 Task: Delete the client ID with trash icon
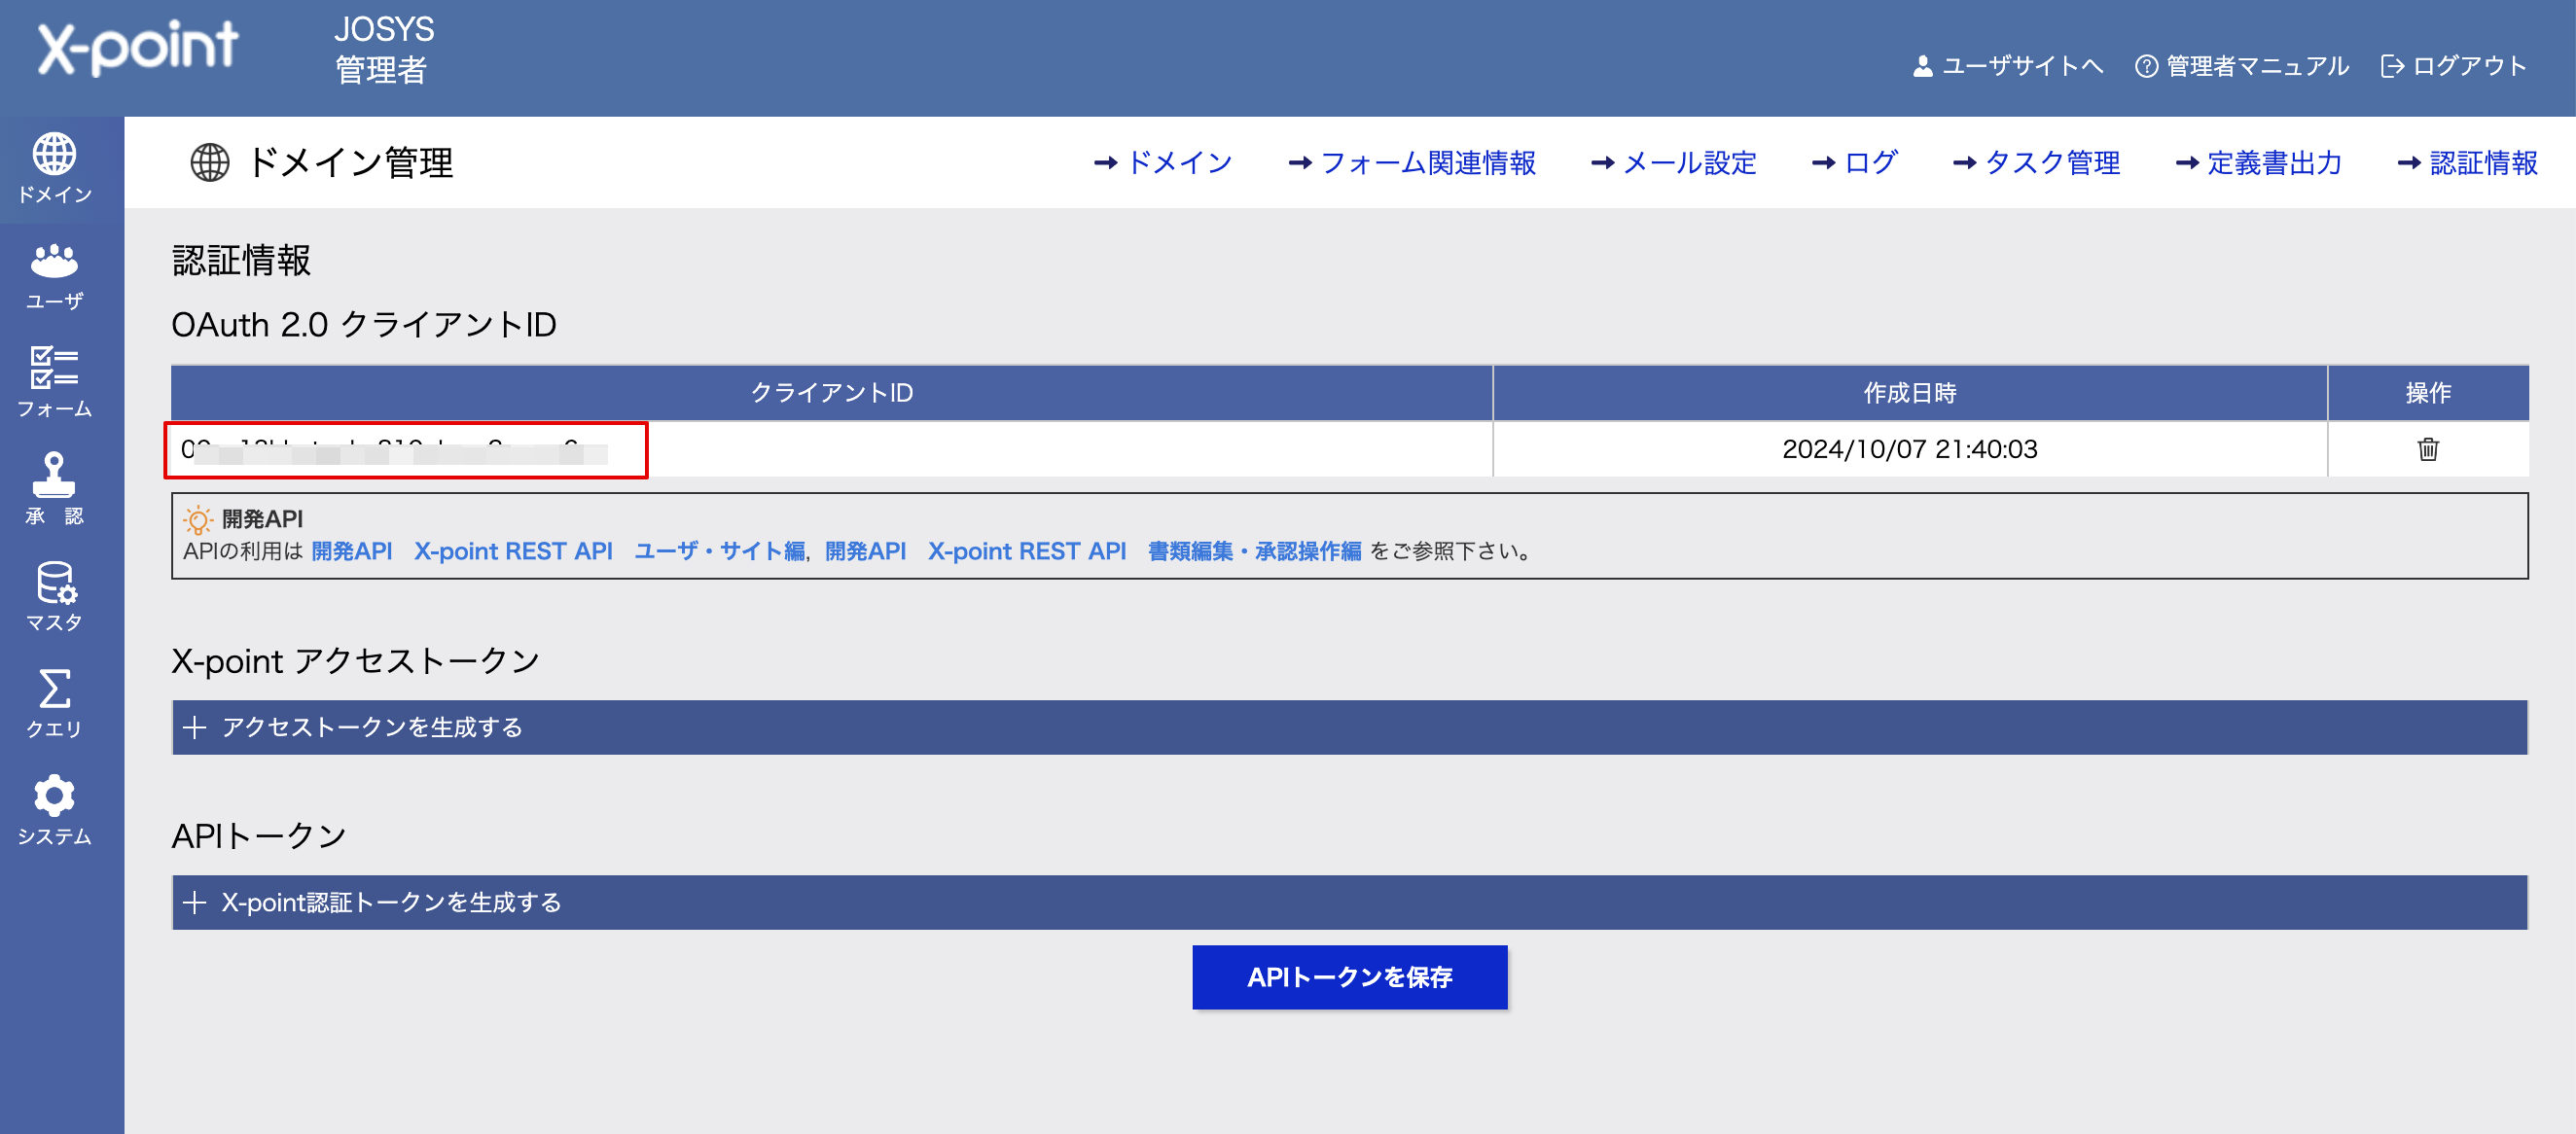(2427, 449)
